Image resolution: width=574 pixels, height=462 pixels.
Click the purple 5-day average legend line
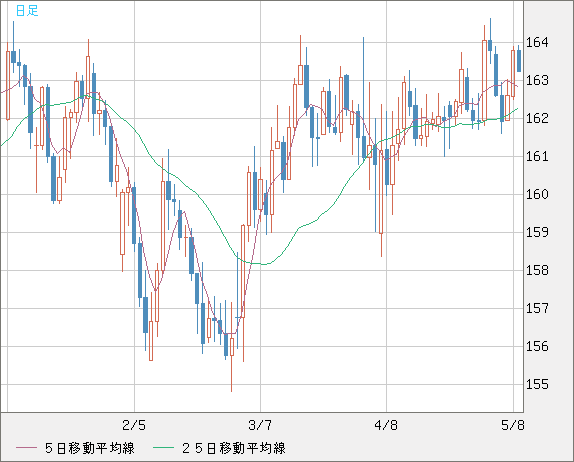[26, 448]
